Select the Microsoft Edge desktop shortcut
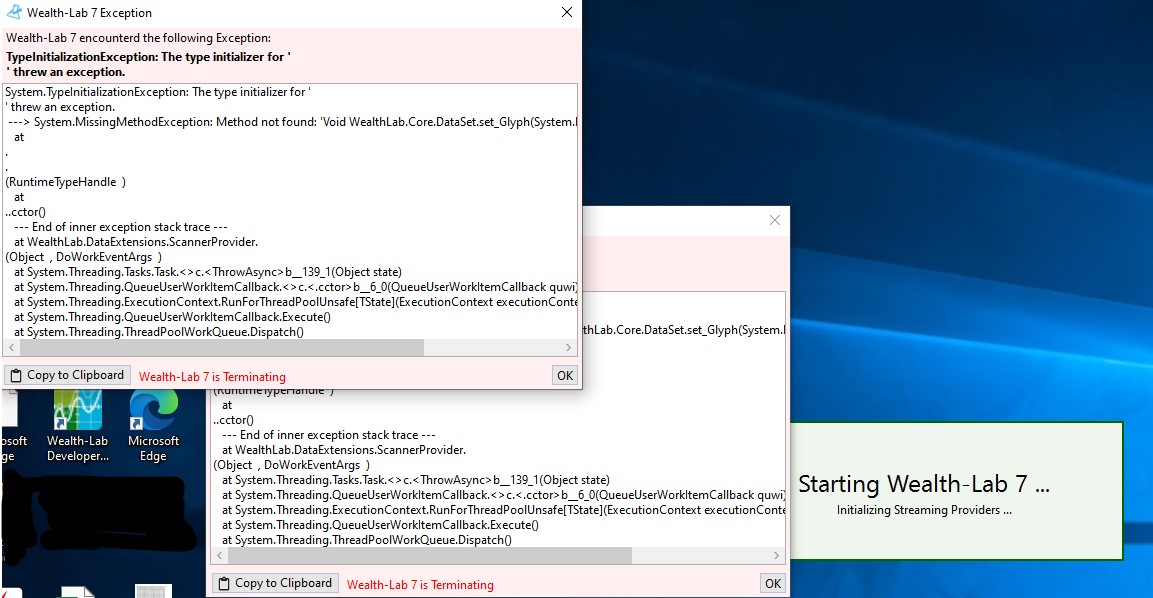This screenshot has height=598, width=1153. point(153,427)
